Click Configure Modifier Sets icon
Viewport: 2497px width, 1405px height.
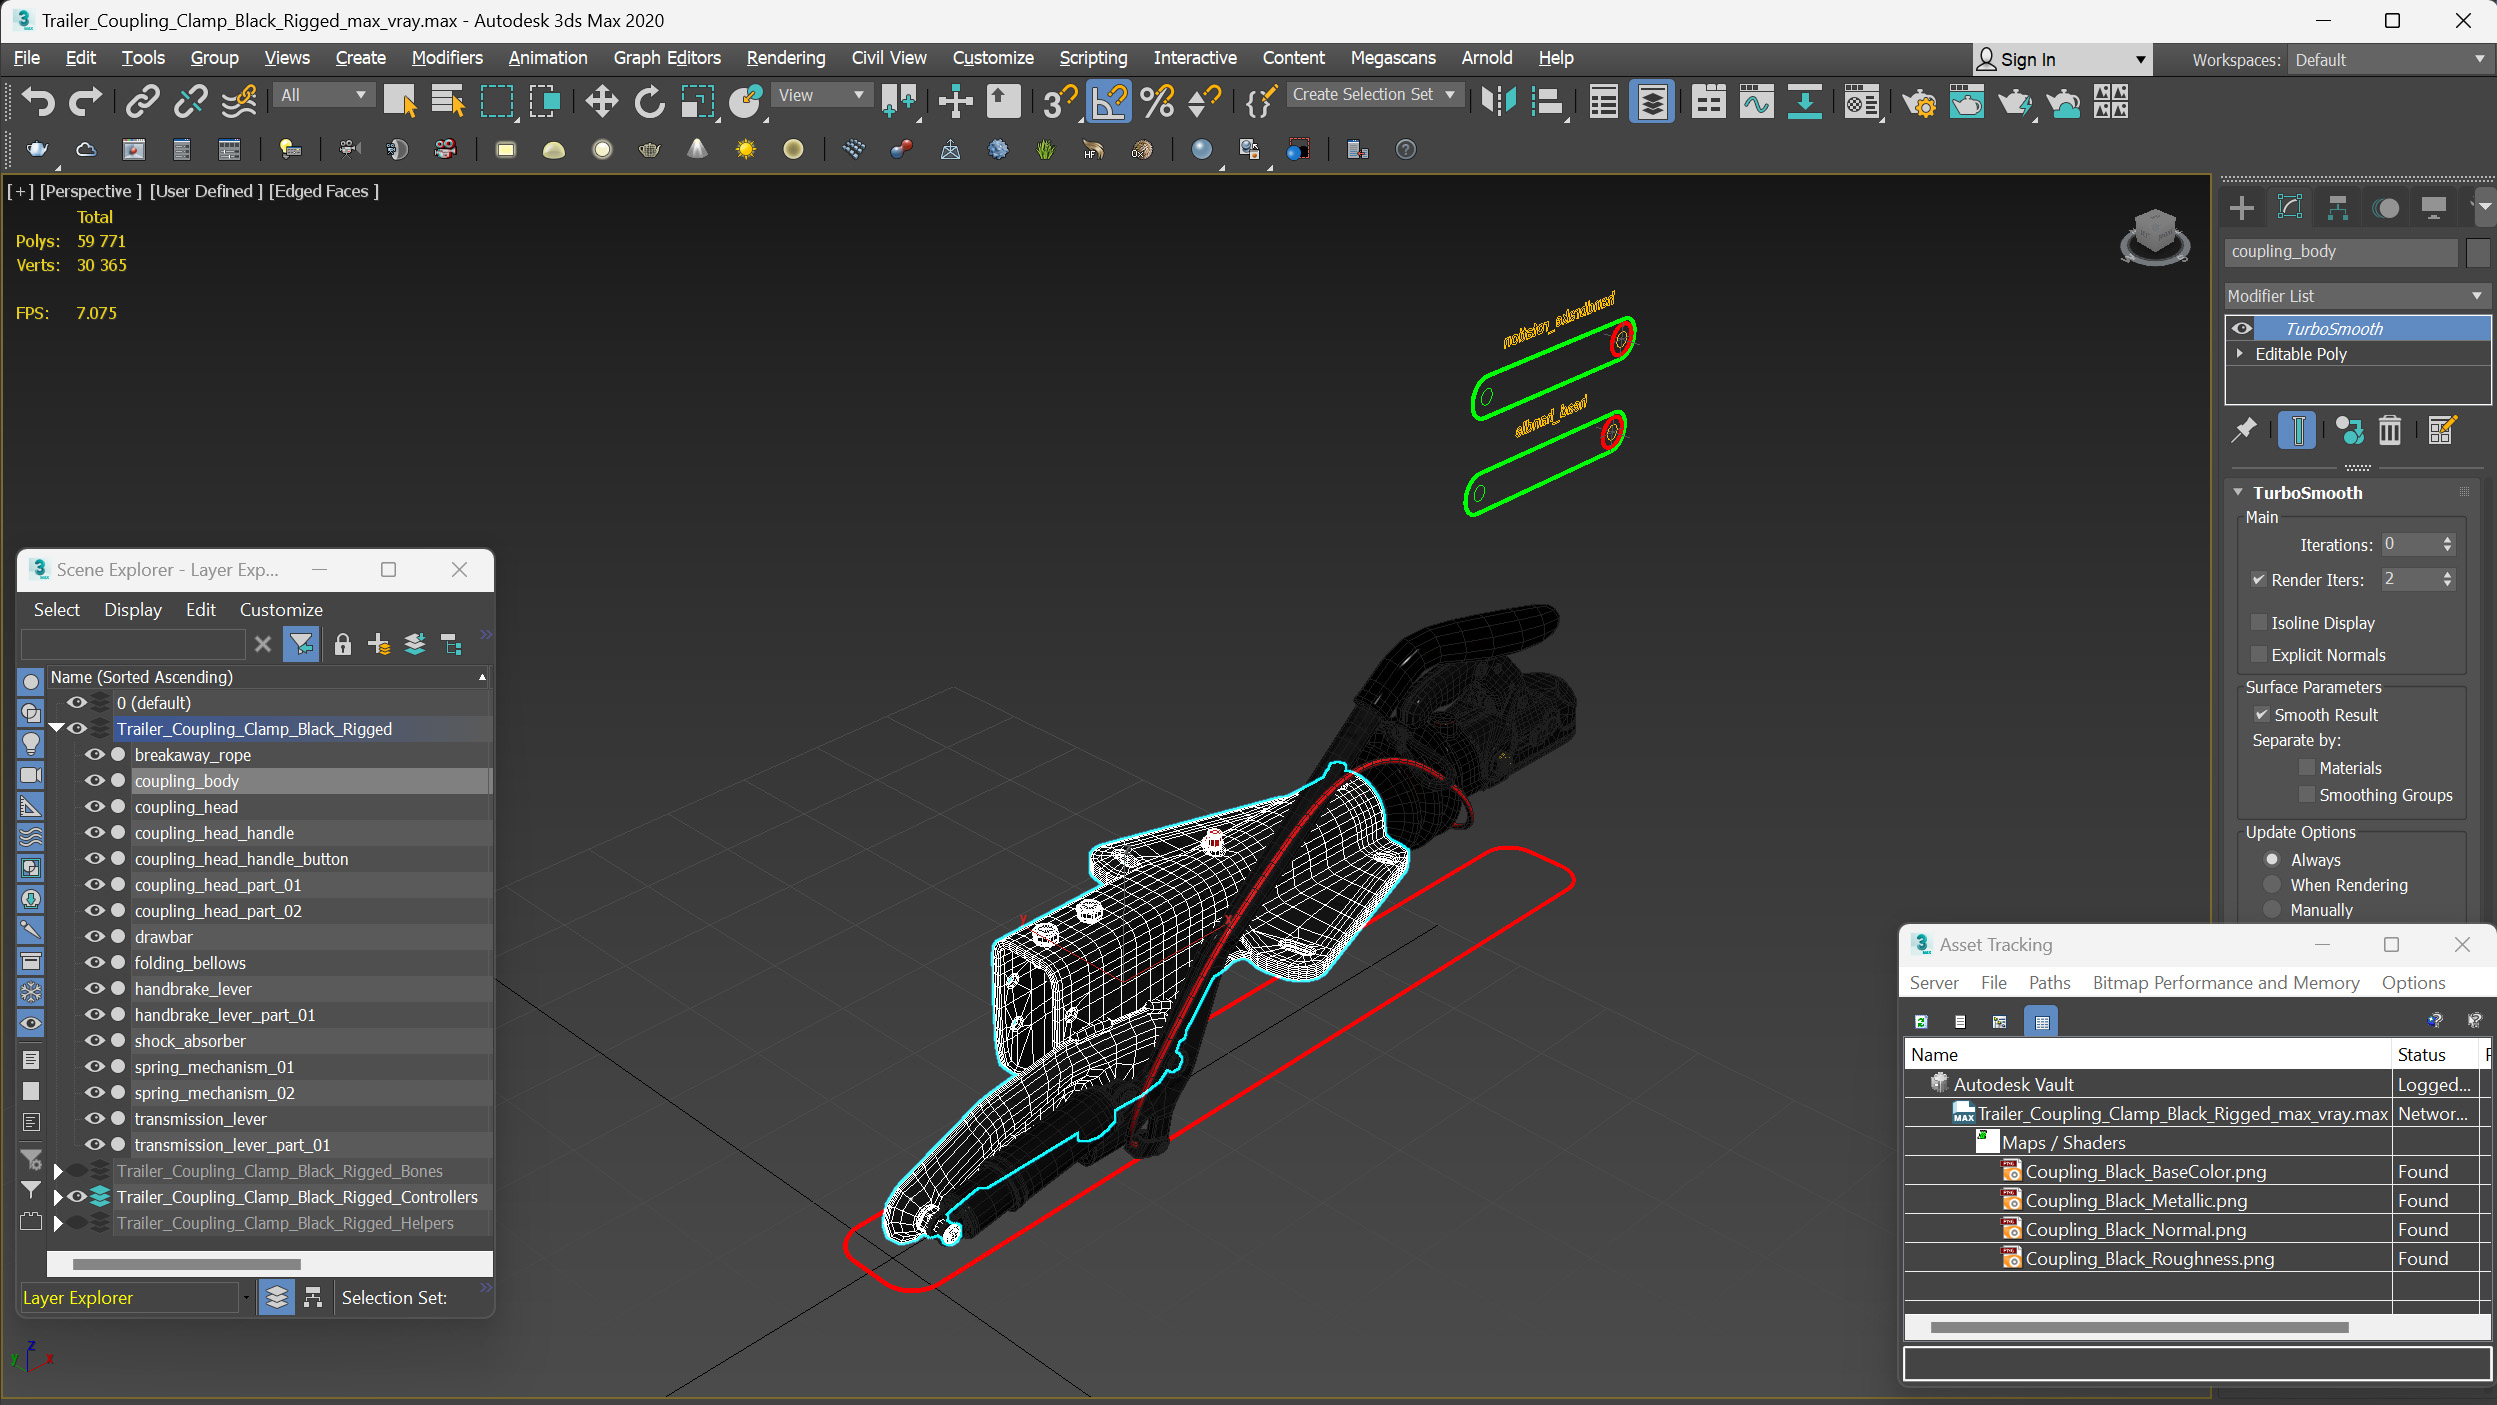[2441, 430]
